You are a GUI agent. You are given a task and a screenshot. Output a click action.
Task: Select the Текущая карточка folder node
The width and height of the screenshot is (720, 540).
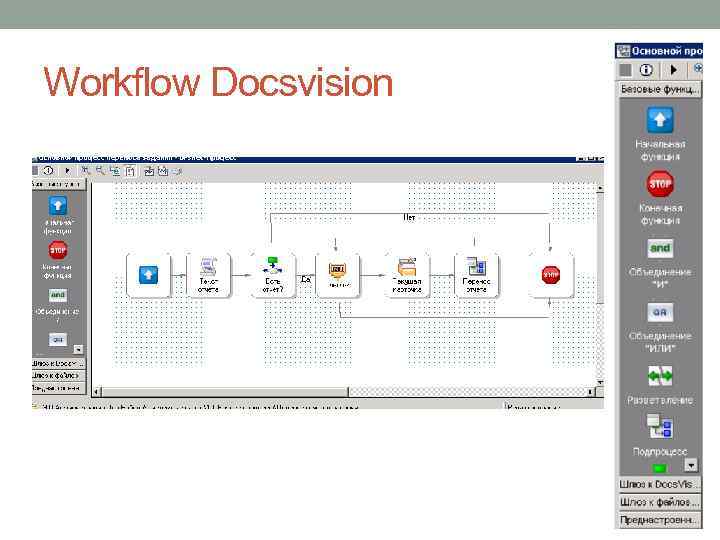(407, 275)
